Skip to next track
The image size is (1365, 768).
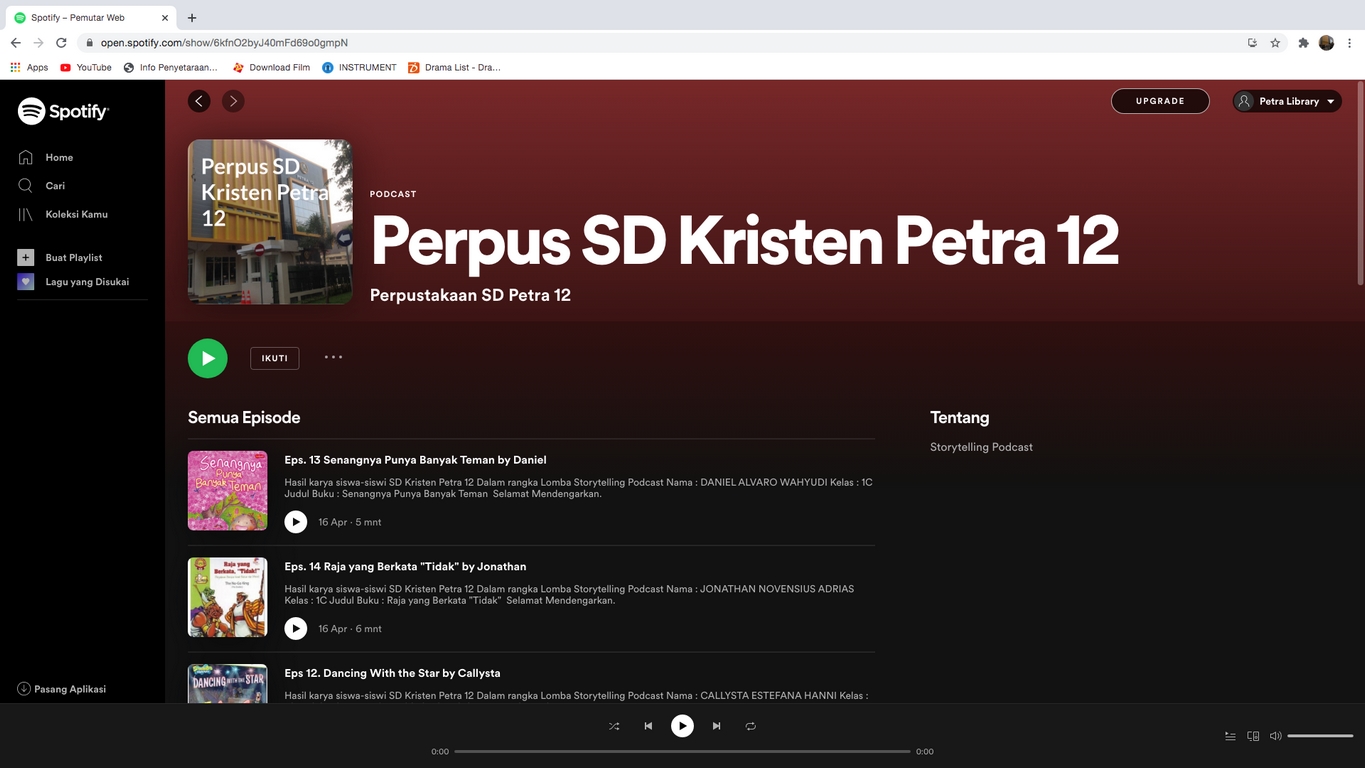716,726
